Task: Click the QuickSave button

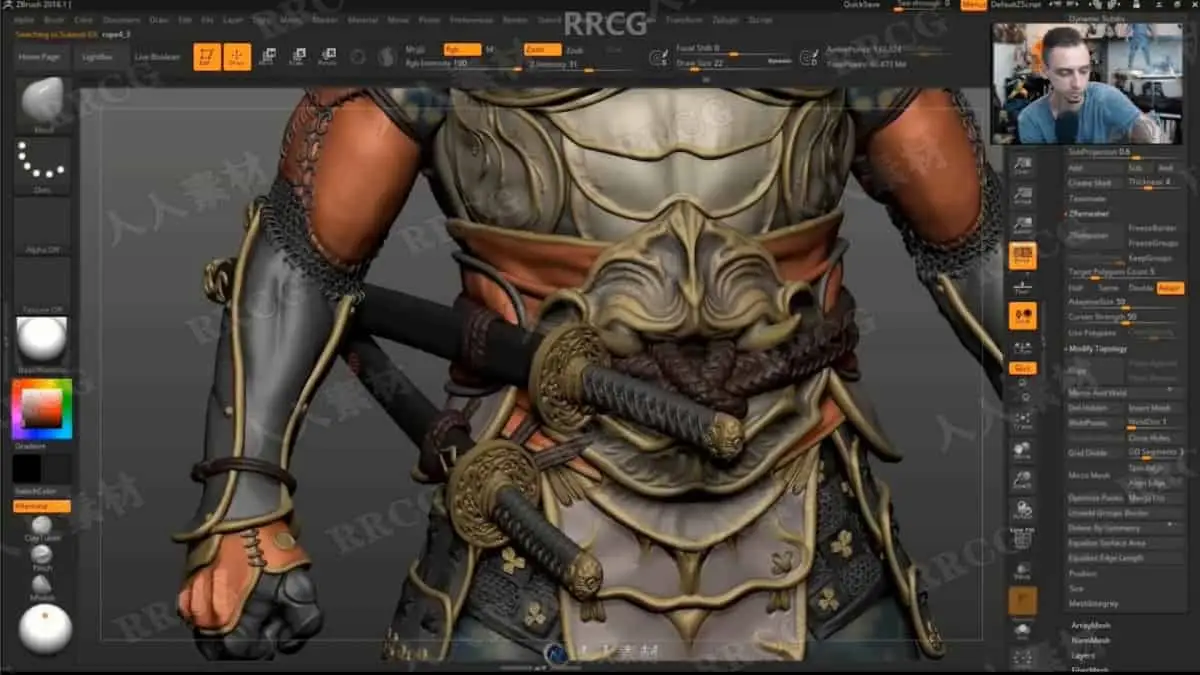Action: pyautogui.click(x=862, y=5)
